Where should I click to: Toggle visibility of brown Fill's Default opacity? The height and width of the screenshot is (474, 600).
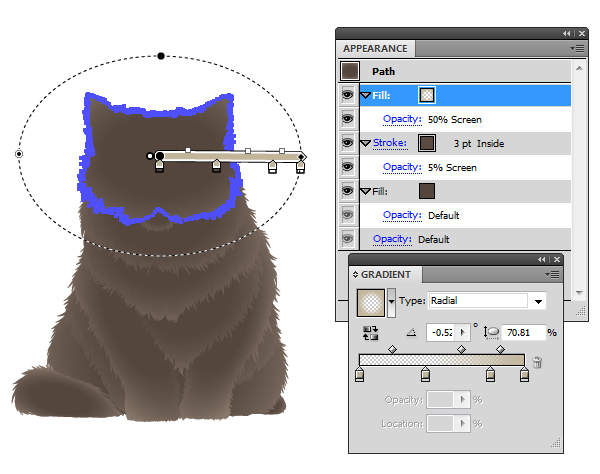pos(347,215)
